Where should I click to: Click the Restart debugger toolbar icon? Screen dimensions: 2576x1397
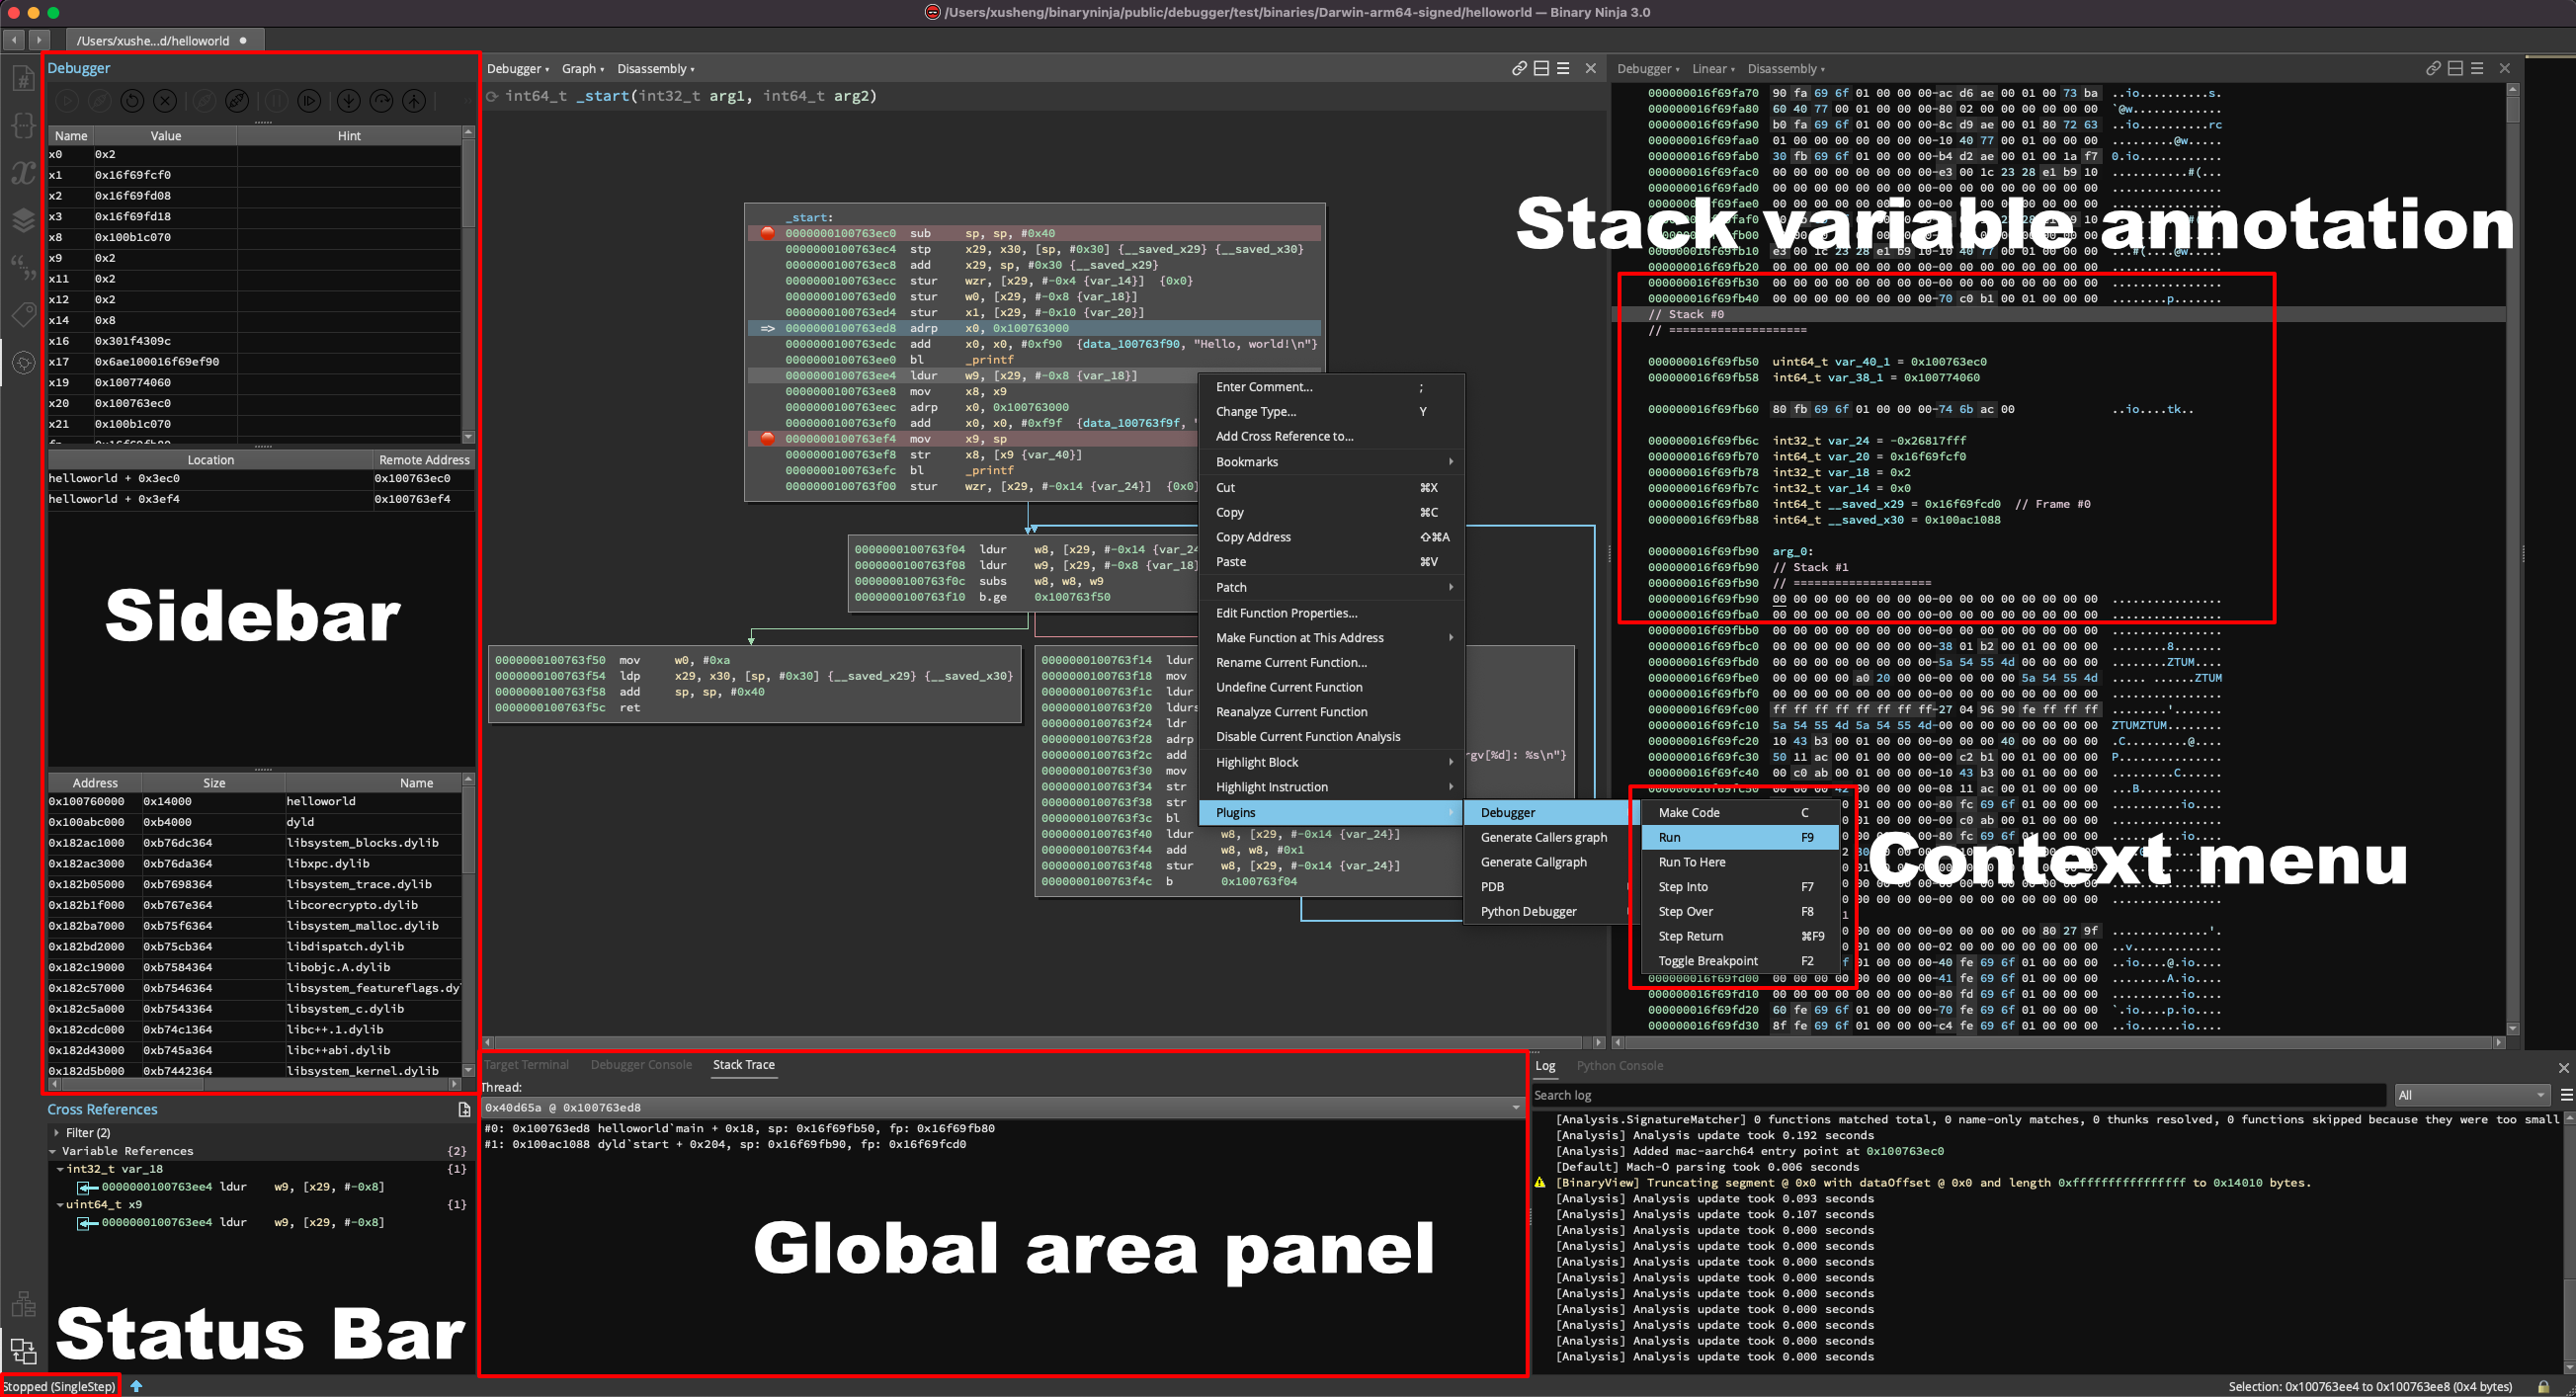(x=132, y=101)
